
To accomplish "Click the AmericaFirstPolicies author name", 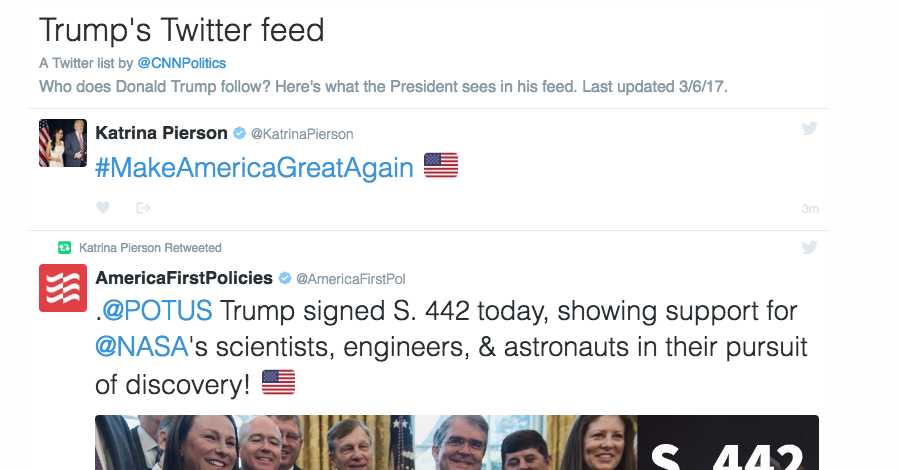I will [x=184, y=278].
